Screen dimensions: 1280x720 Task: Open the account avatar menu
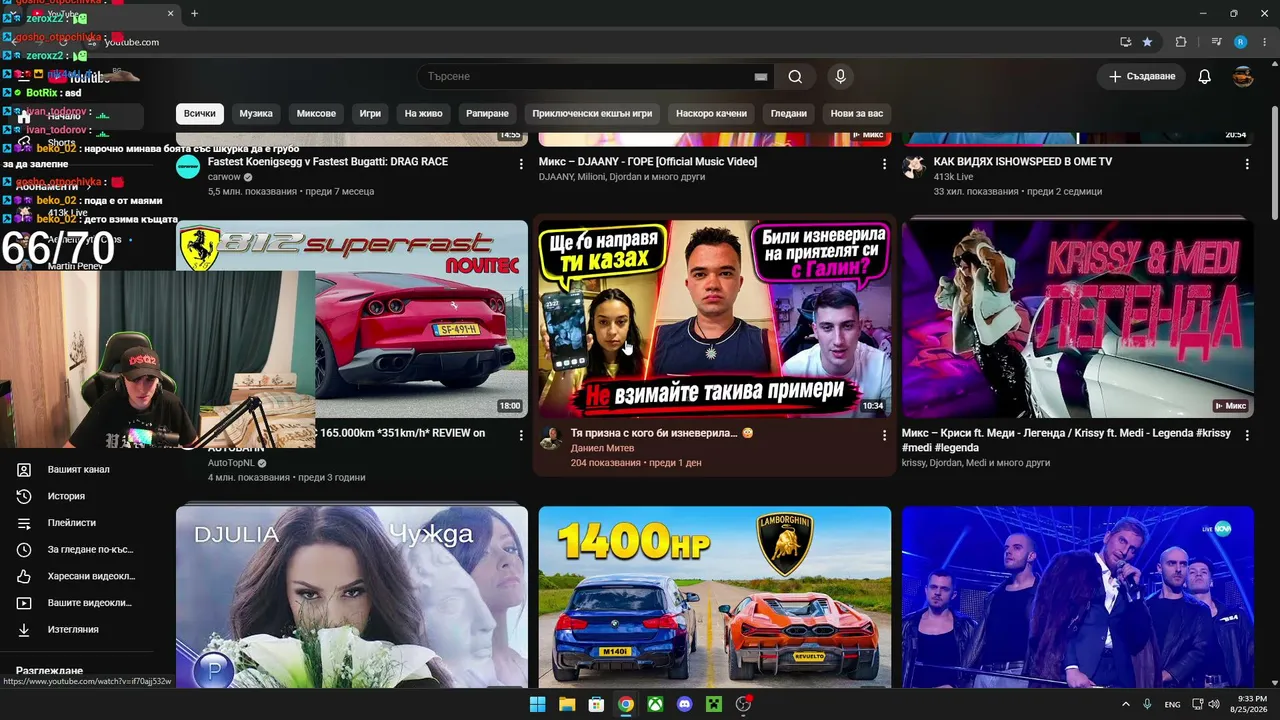pos(1243,77)
